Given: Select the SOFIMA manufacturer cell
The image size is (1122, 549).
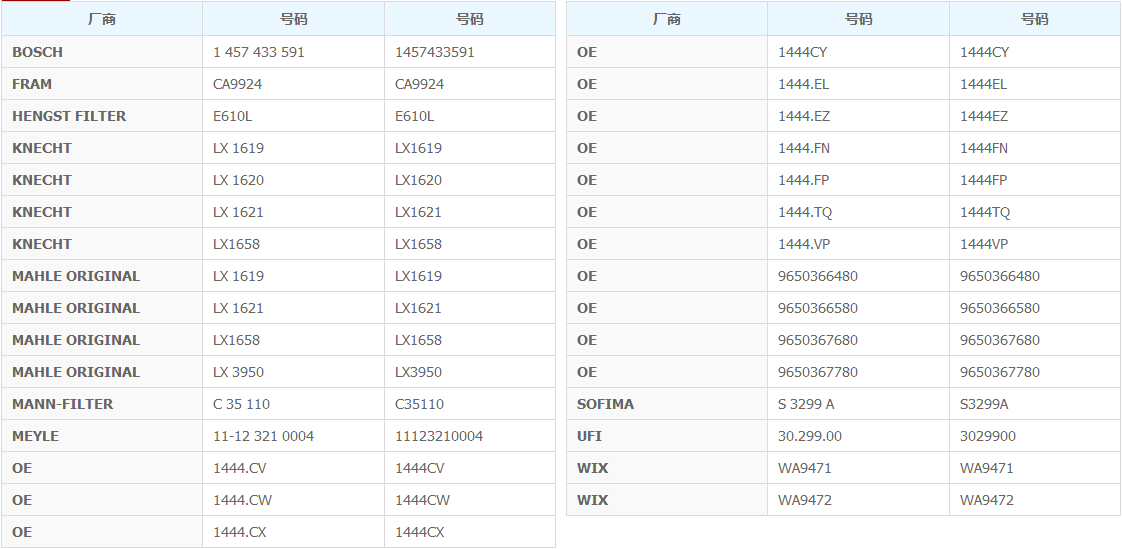Looking at the screenshot, I should [x=605, y=404].
